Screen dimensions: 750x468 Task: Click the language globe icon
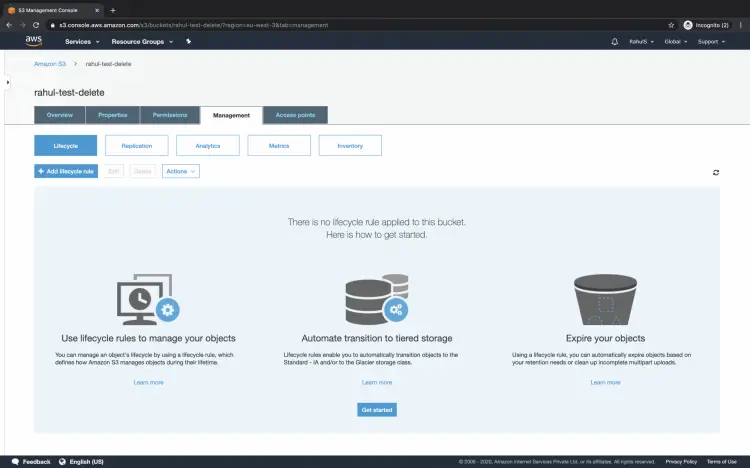tap(62, 462)
